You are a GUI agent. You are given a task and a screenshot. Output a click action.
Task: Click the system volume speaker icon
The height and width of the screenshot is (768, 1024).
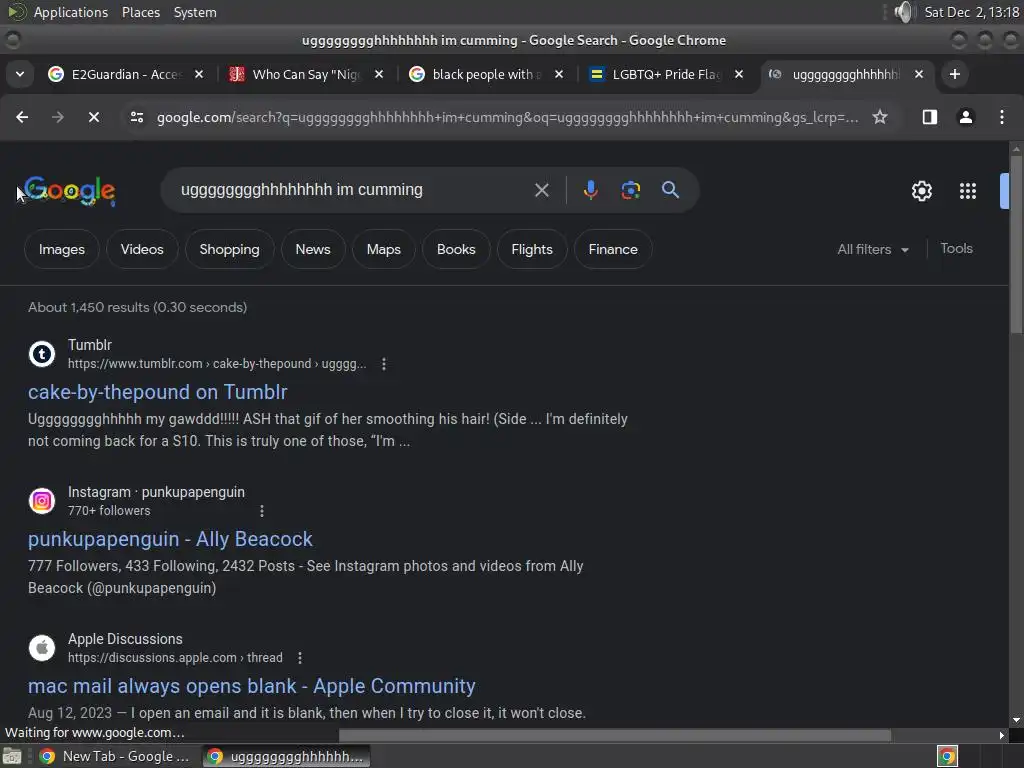click(x=904, y=12)
